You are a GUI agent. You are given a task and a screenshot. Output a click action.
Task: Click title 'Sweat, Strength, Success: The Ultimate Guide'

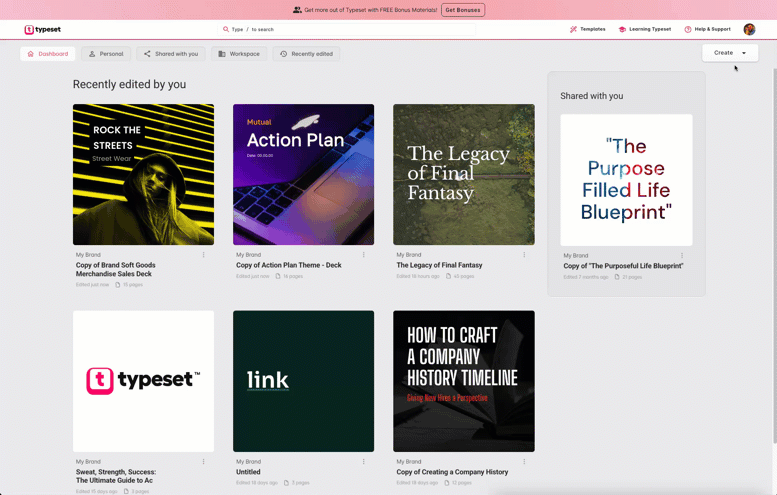(x=116, y=476)
